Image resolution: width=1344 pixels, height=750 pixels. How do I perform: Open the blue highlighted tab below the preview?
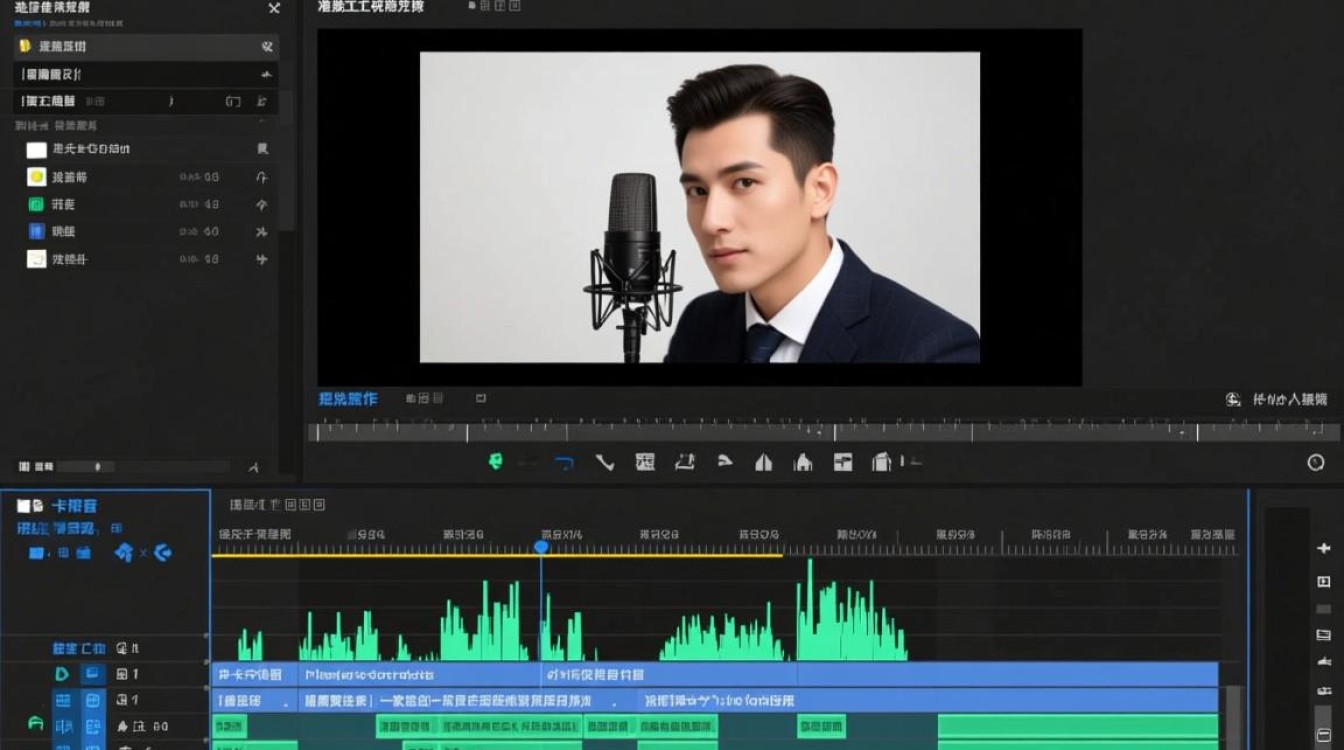pyautogui.click(x=348, y=399)
